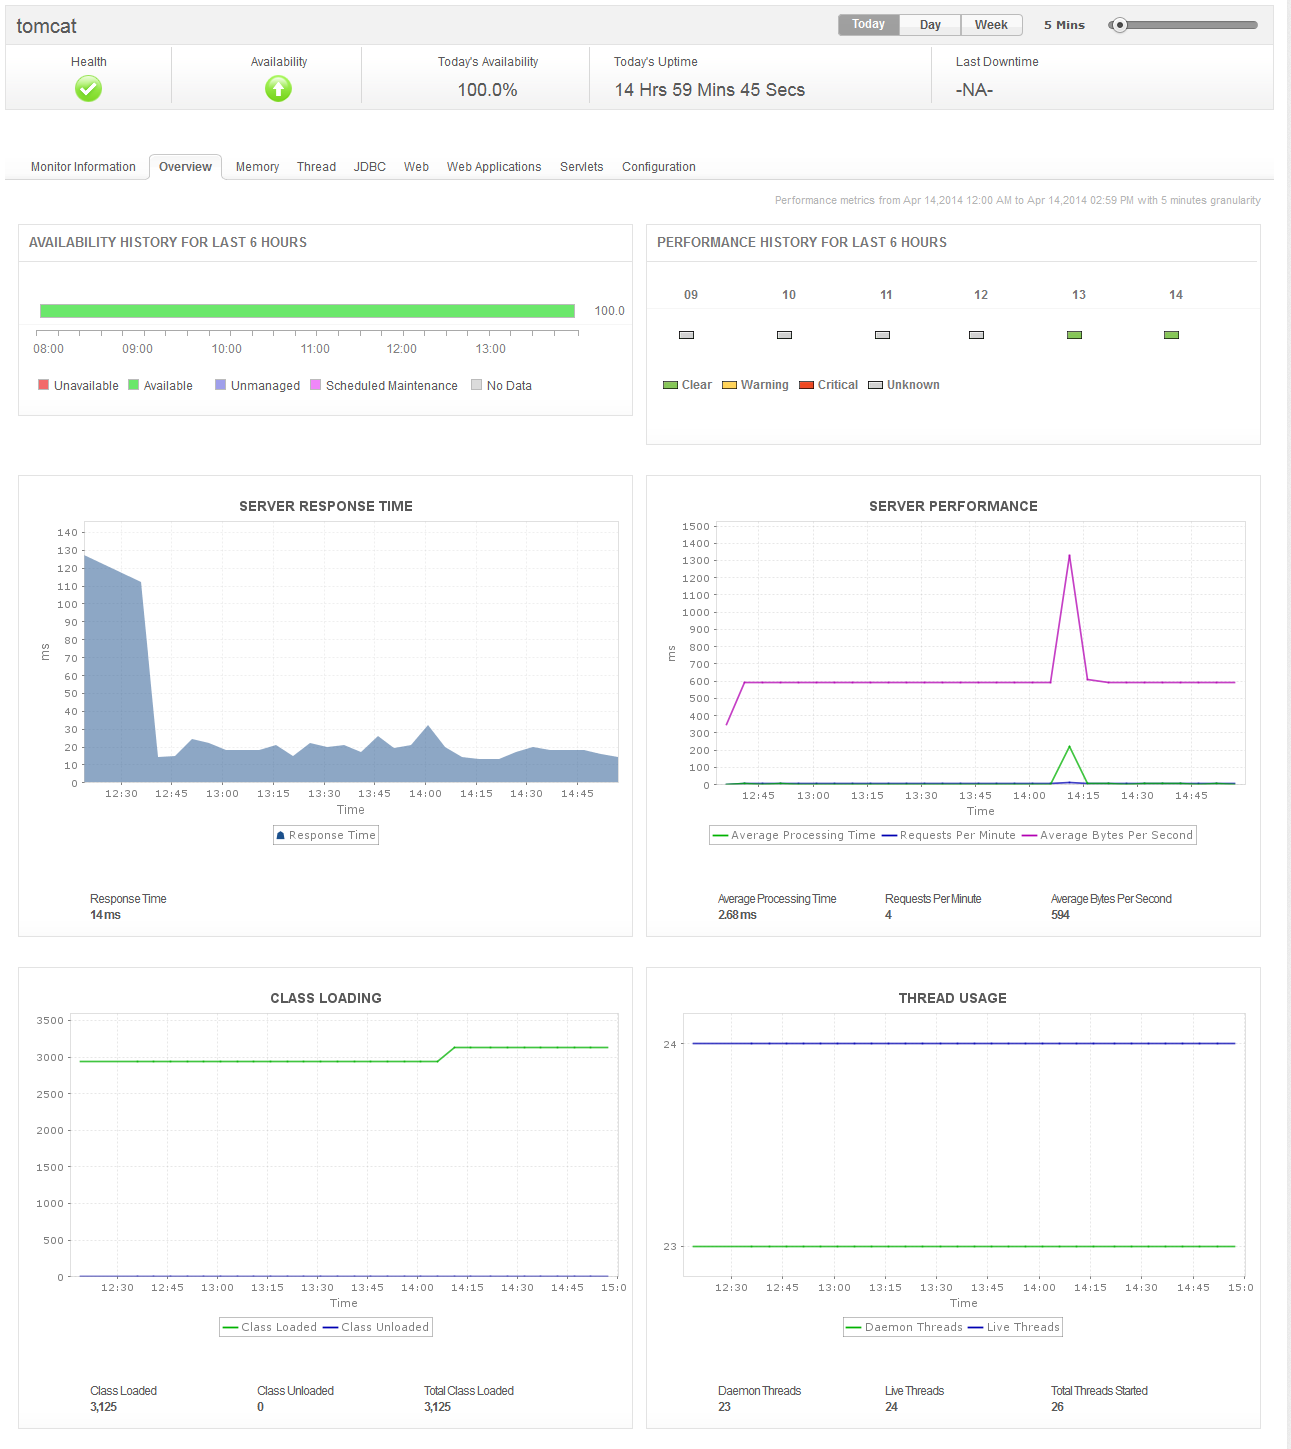Click the green Availability up-arrow icon
Screen dimensions: 1291x1449
[x=278, y=89]
